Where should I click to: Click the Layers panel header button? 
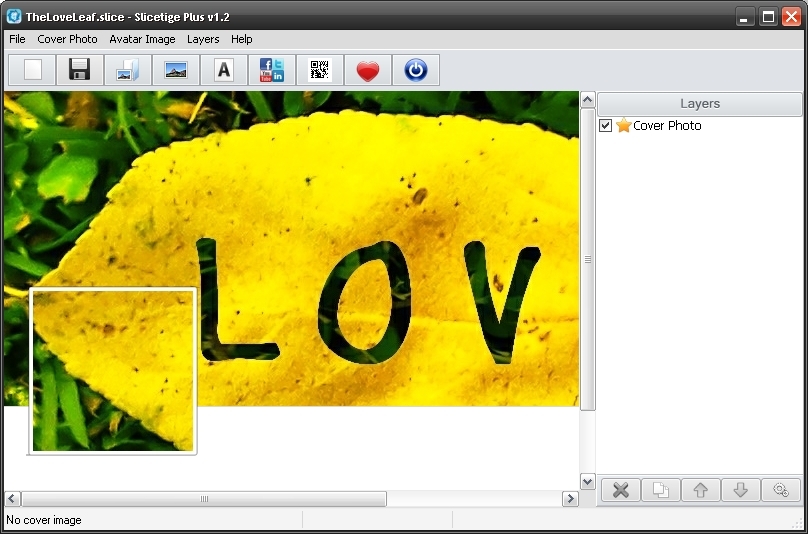click(x=700, y=104)
